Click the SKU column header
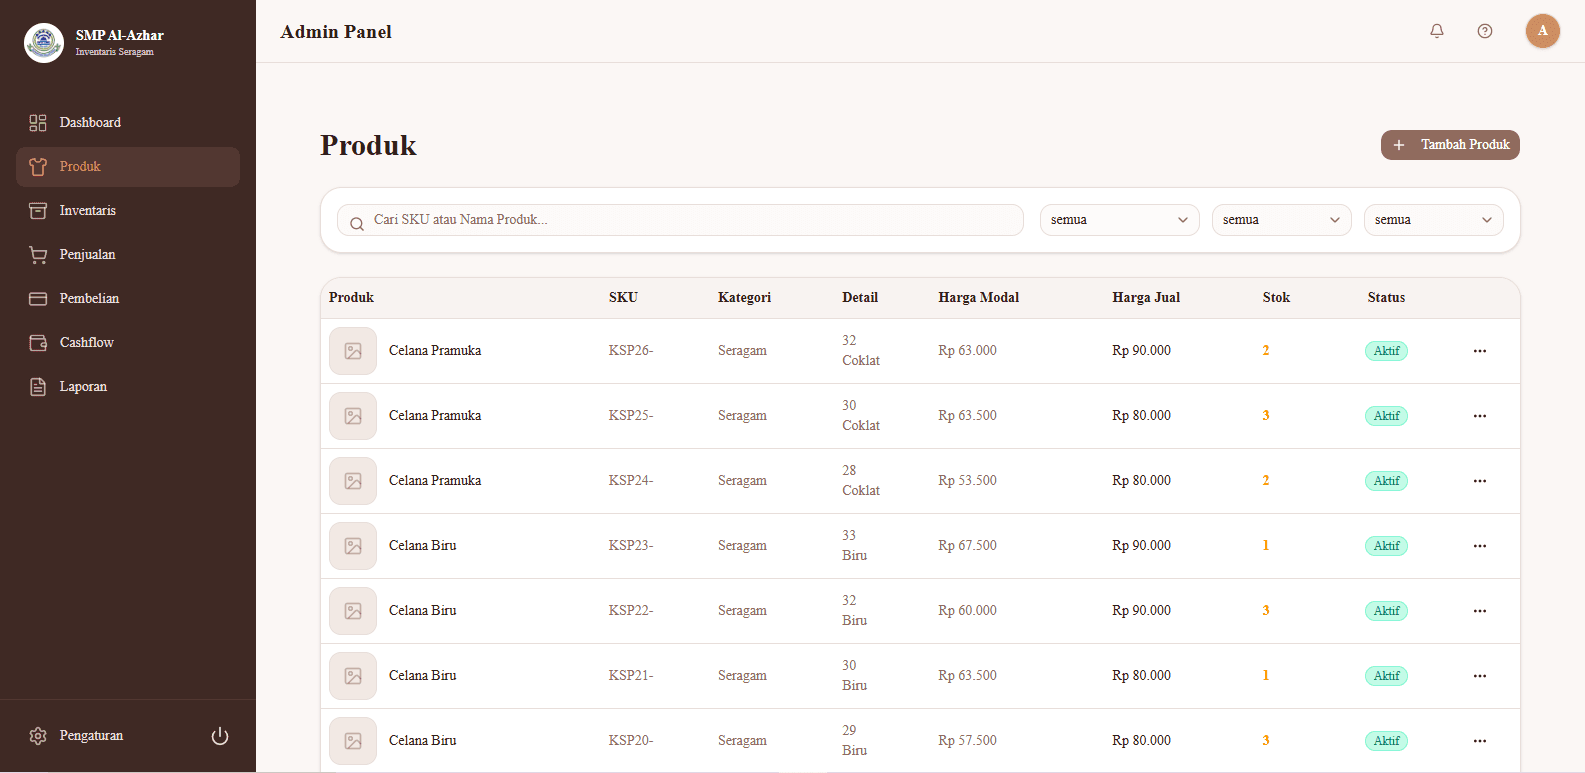 click(623, 298)
